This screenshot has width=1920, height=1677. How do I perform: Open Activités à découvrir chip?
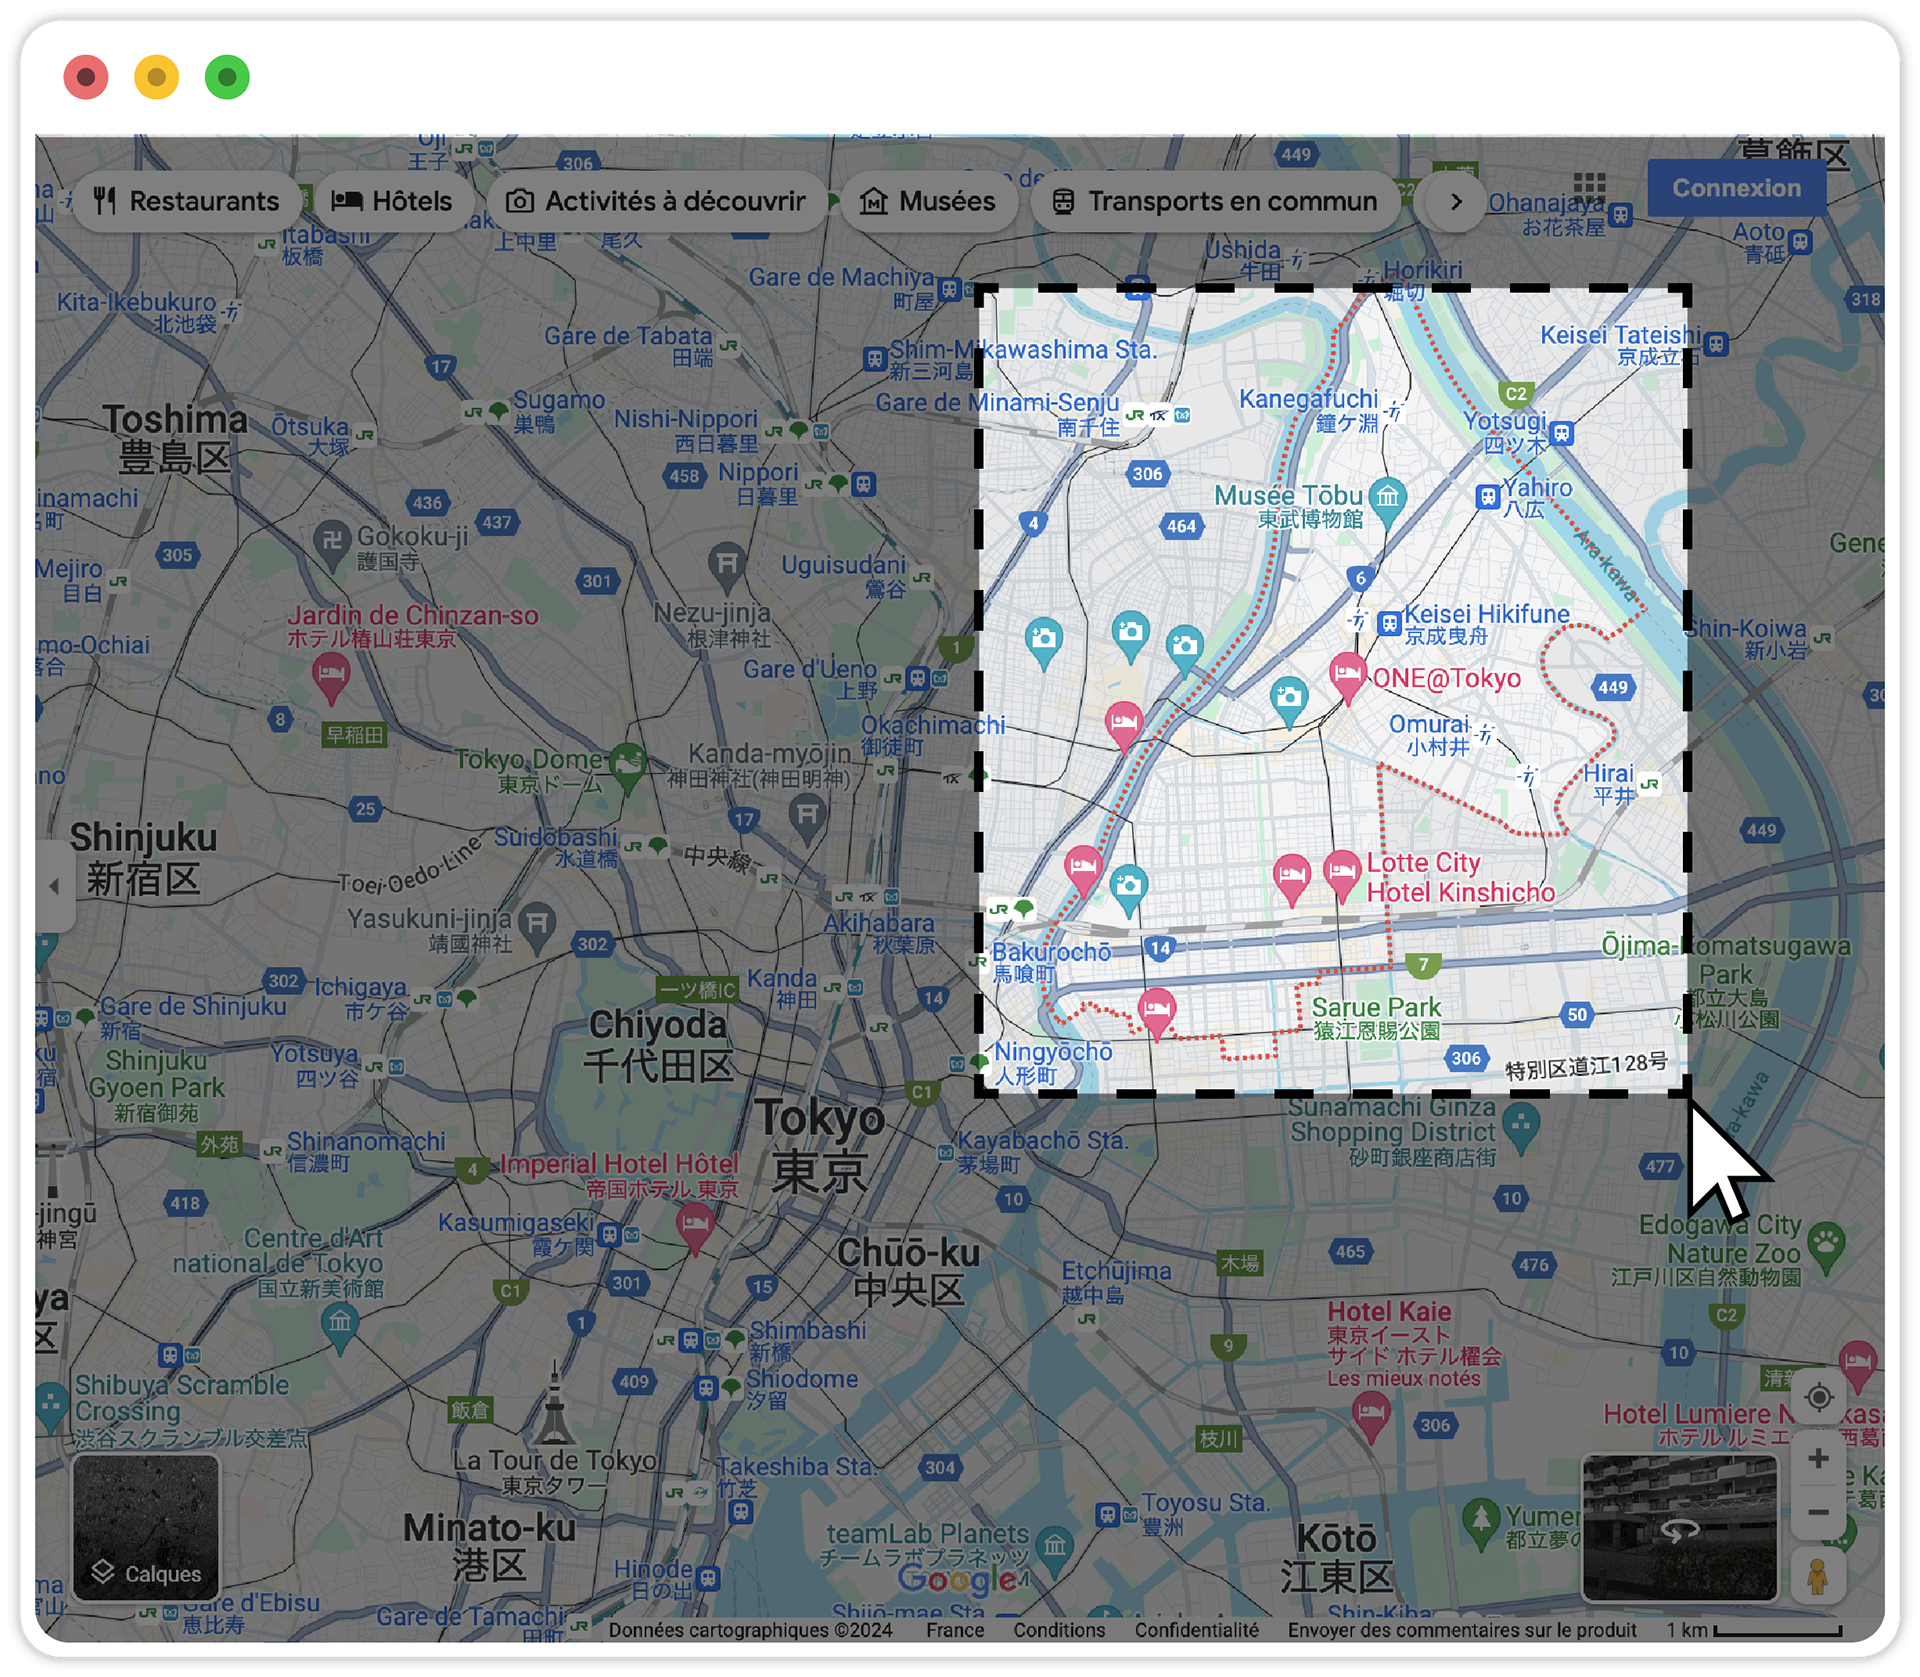656,201
